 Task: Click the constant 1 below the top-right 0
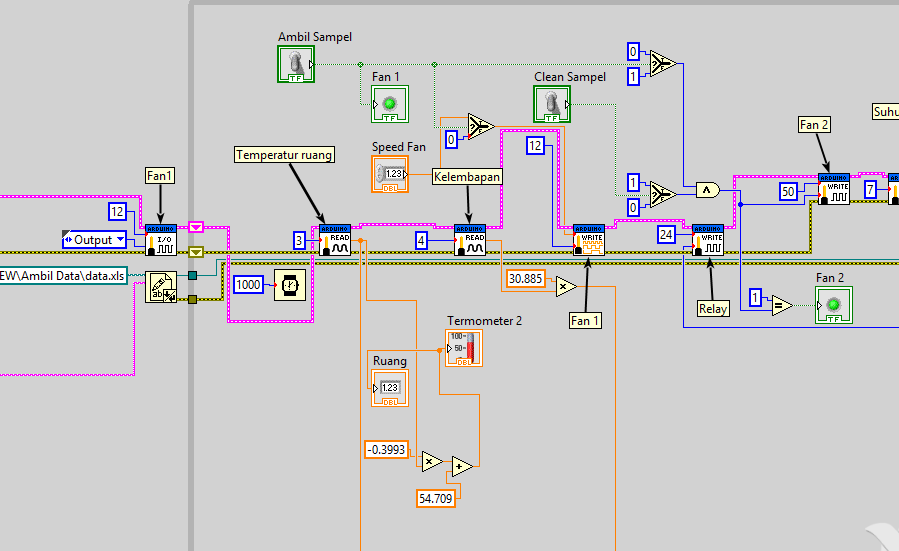(633, 76)
